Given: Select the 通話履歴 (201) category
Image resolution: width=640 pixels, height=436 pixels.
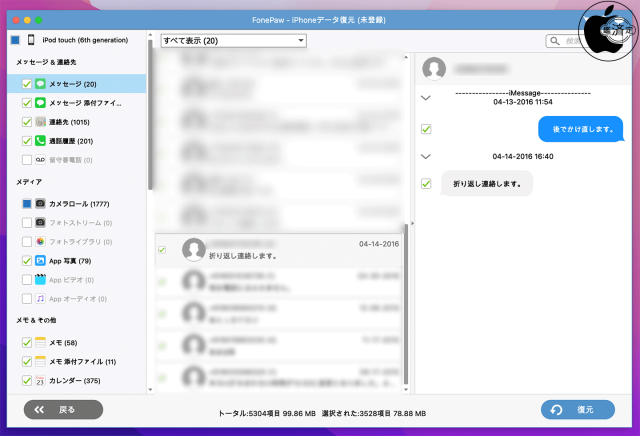Looking at the screenshot, I should [76, 141].
